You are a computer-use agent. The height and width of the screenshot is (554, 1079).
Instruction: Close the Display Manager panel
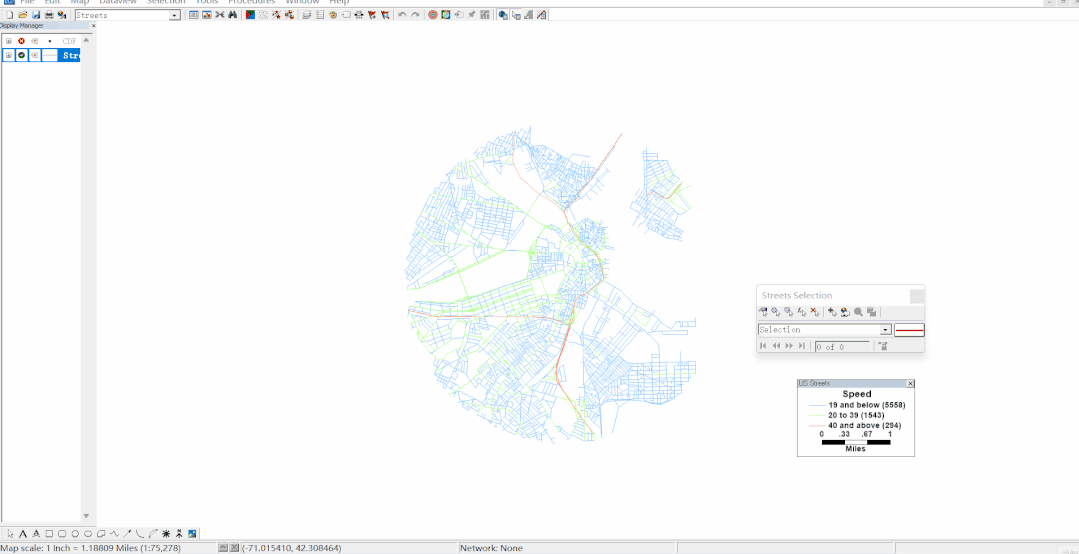(93, 26)
